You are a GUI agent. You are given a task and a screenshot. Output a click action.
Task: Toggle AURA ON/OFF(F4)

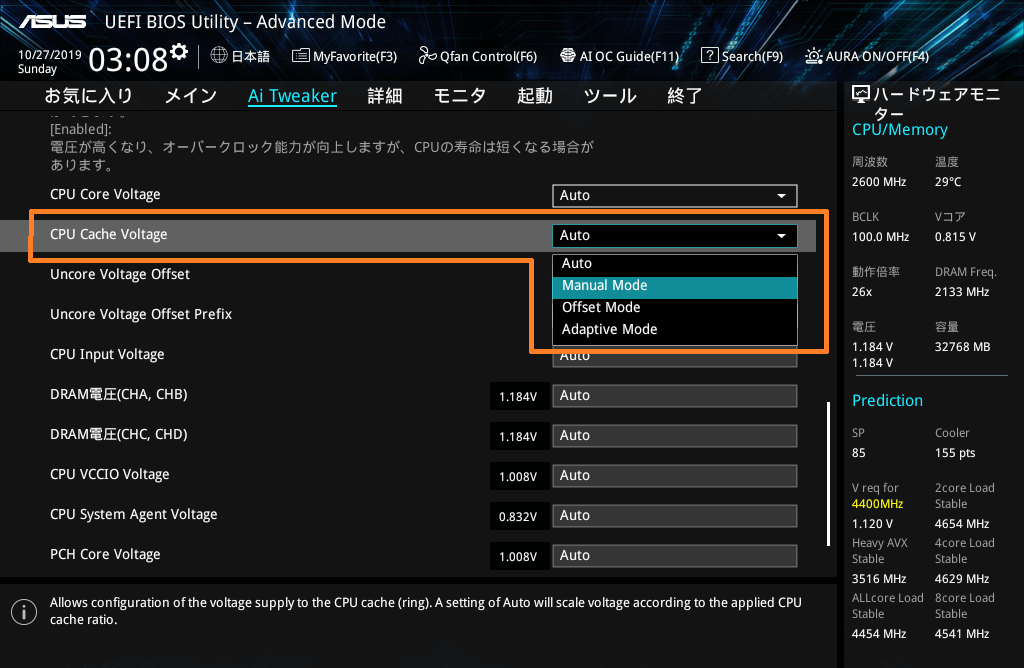(867, 56)
